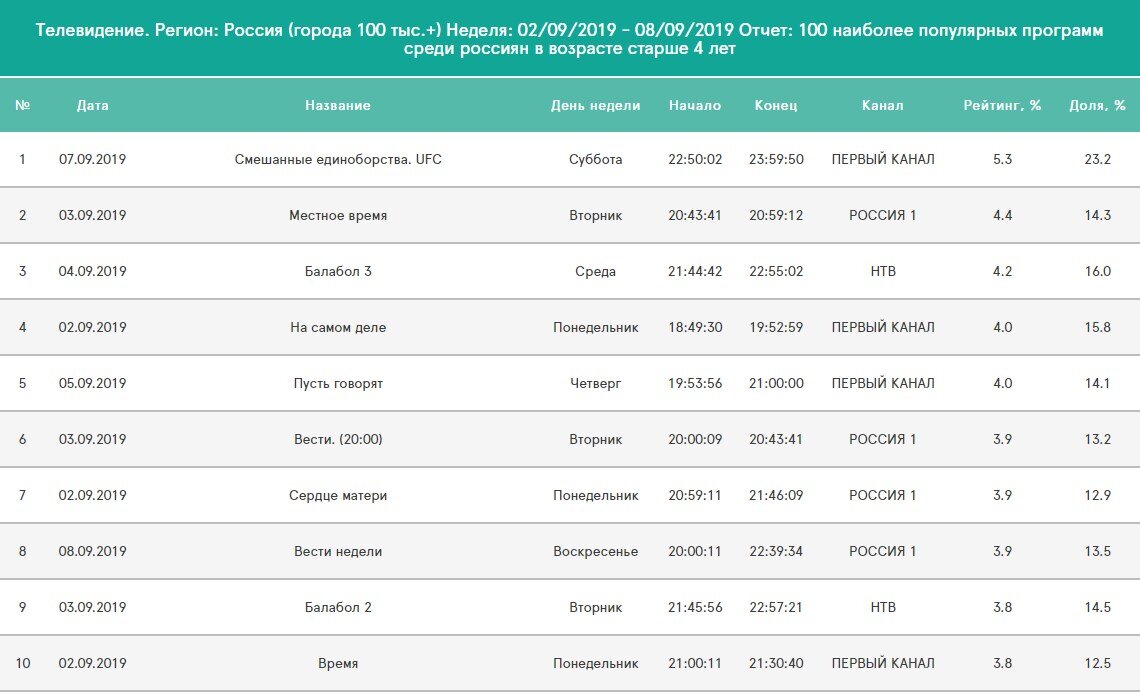1140x693 pixels.
Task: Click 'Понедельник' in На самом деле row
Action: [x=595, y=327]
